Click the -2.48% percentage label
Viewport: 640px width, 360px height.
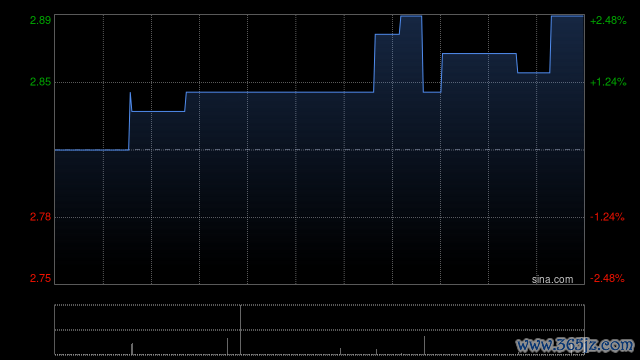607,278
